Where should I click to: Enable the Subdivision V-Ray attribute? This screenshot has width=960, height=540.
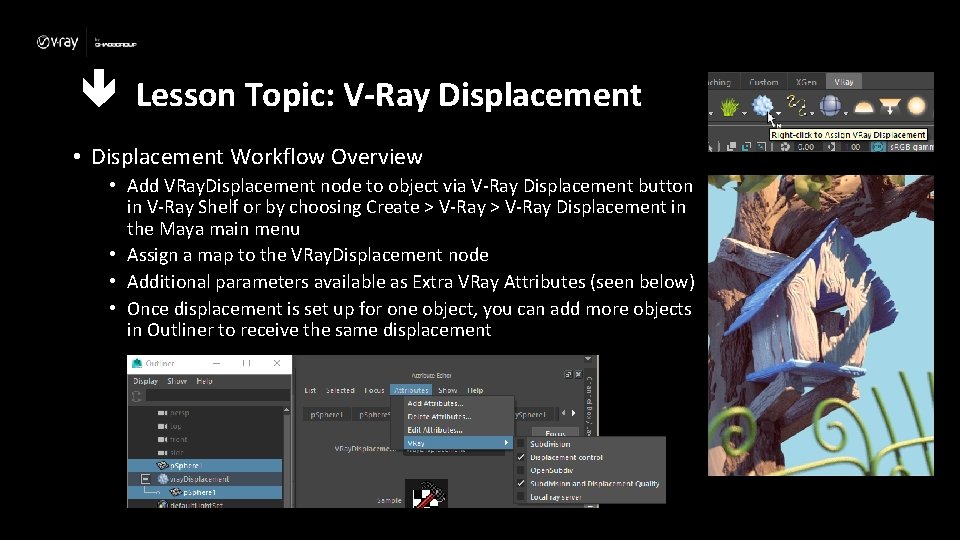[520, 444]
